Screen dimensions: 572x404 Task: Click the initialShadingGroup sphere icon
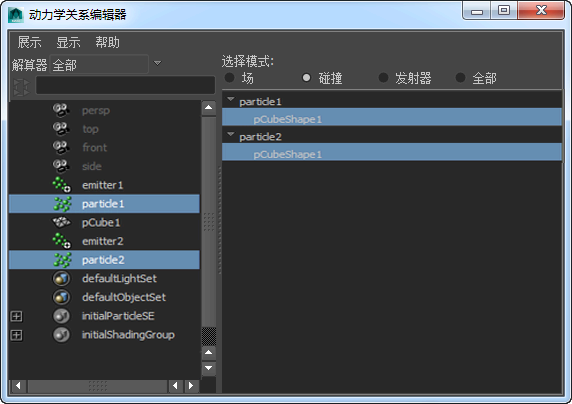point(61,335)
